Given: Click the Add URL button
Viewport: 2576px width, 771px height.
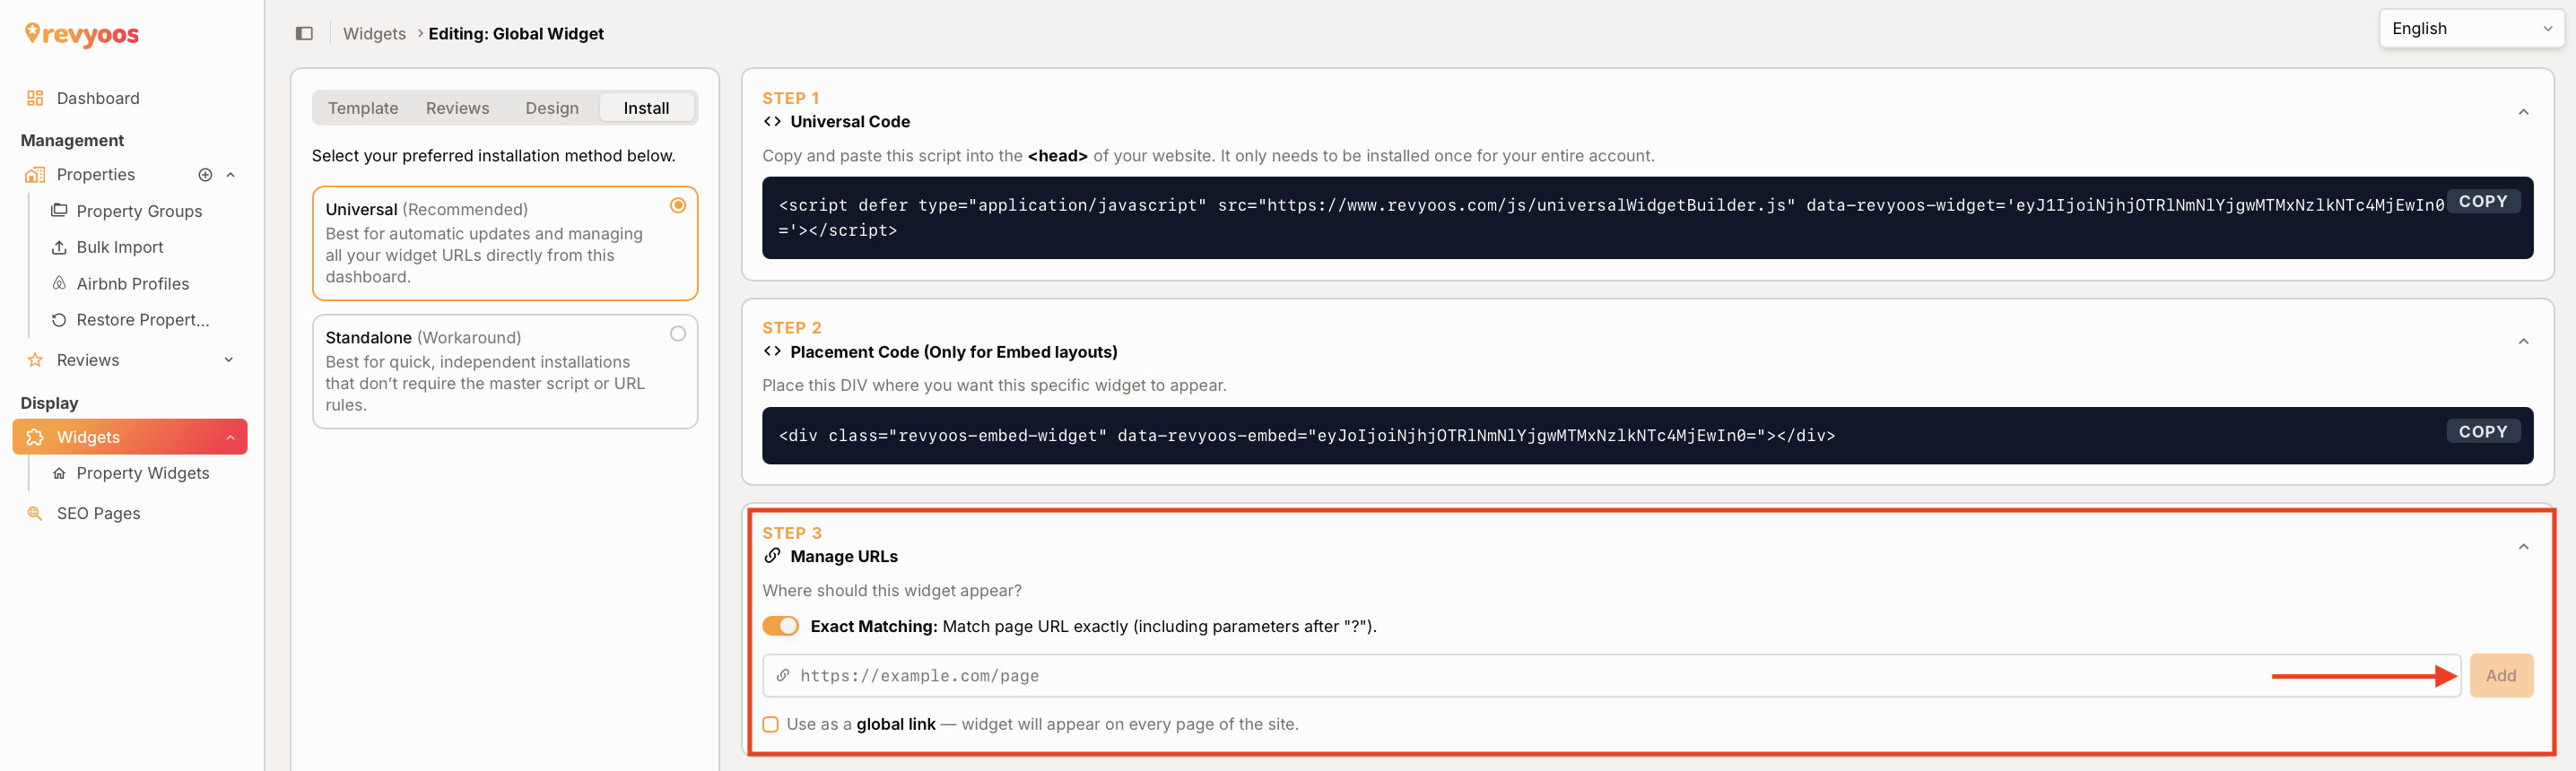Looking at the screenshot, I should click(x=2501, y=676).
